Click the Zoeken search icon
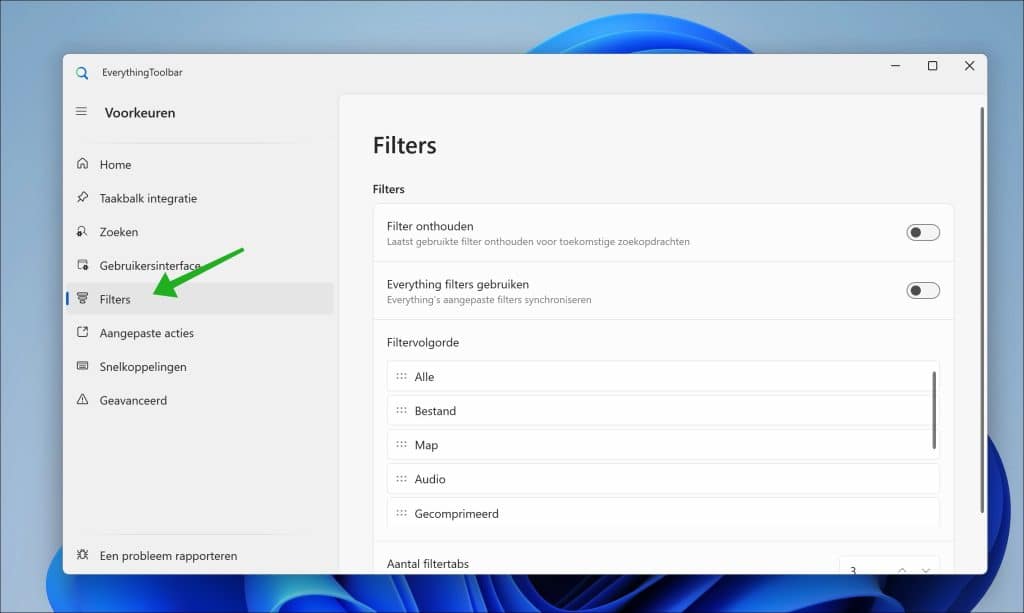 82,231
